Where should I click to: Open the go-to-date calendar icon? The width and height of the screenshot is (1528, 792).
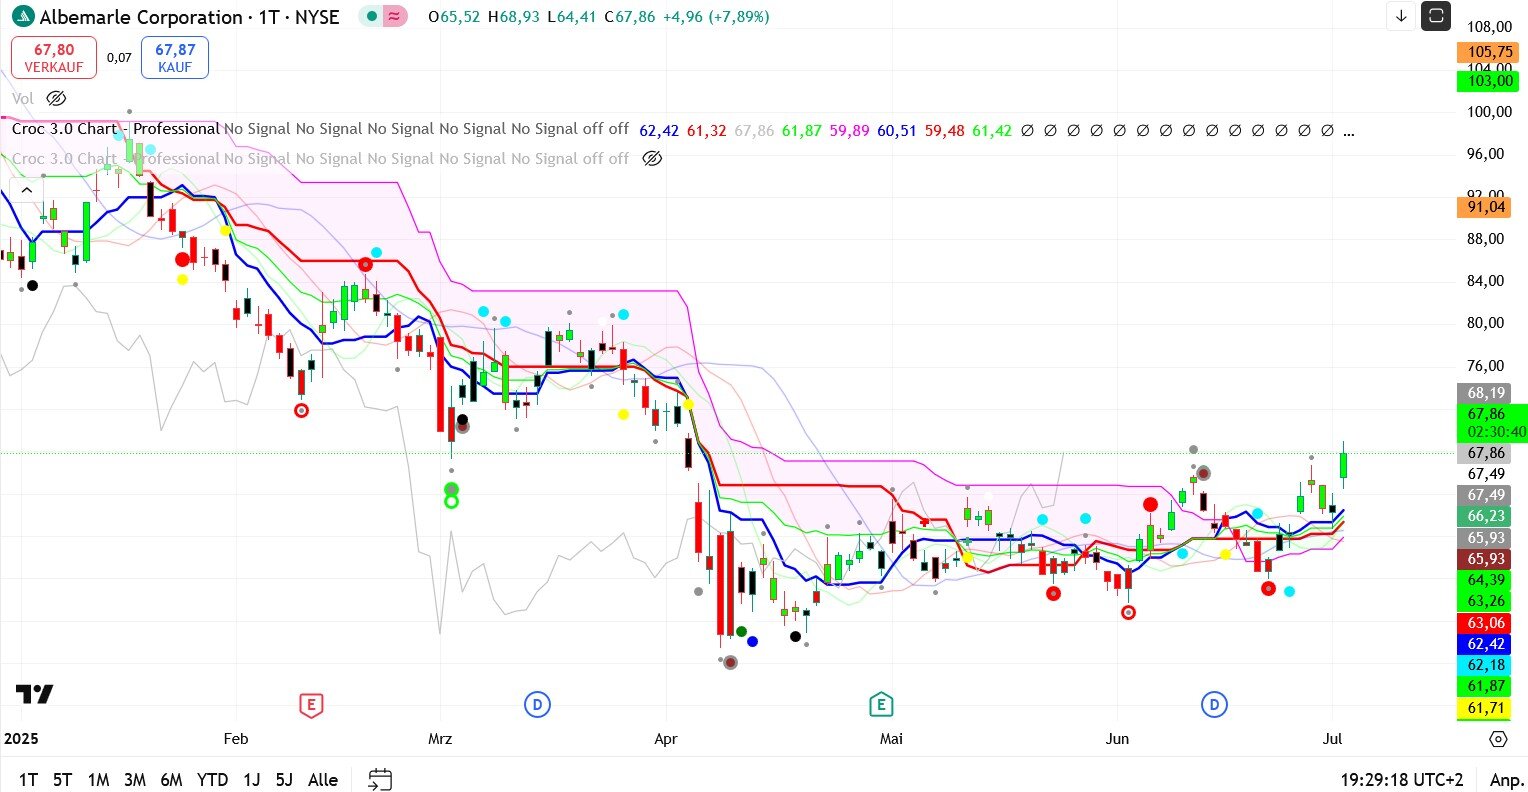[380, 779]
